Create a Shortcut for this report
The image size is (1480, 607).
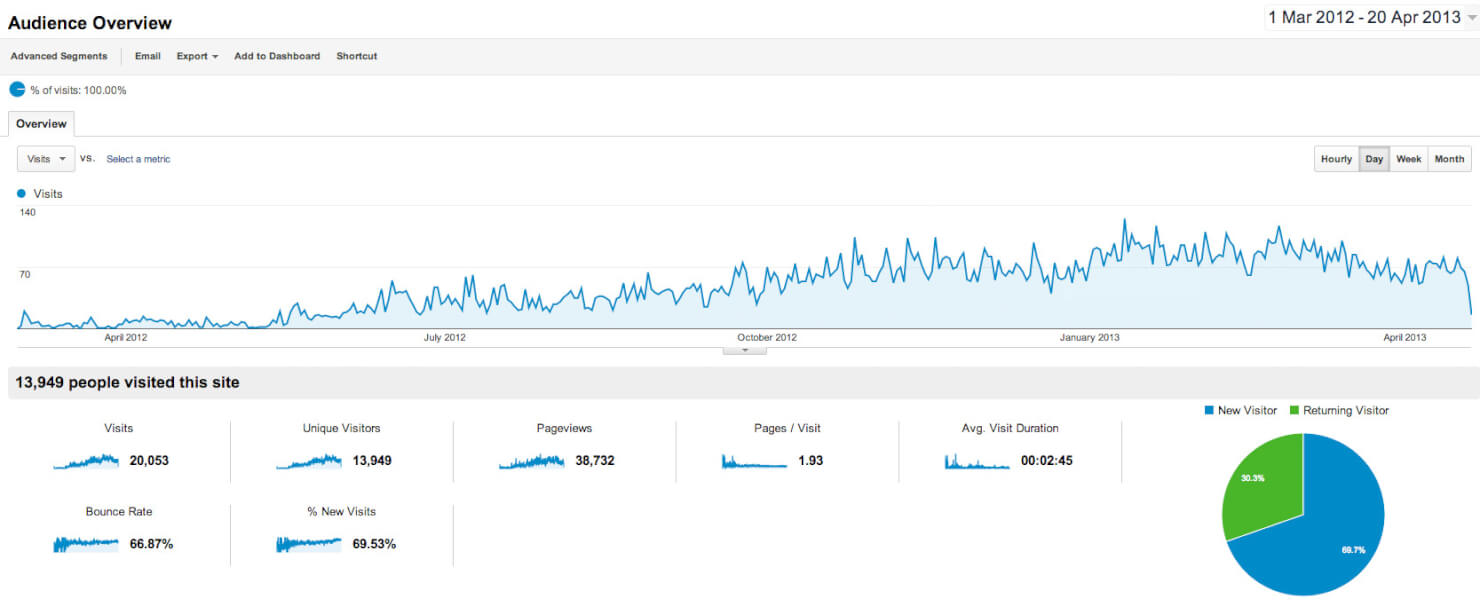357,56
